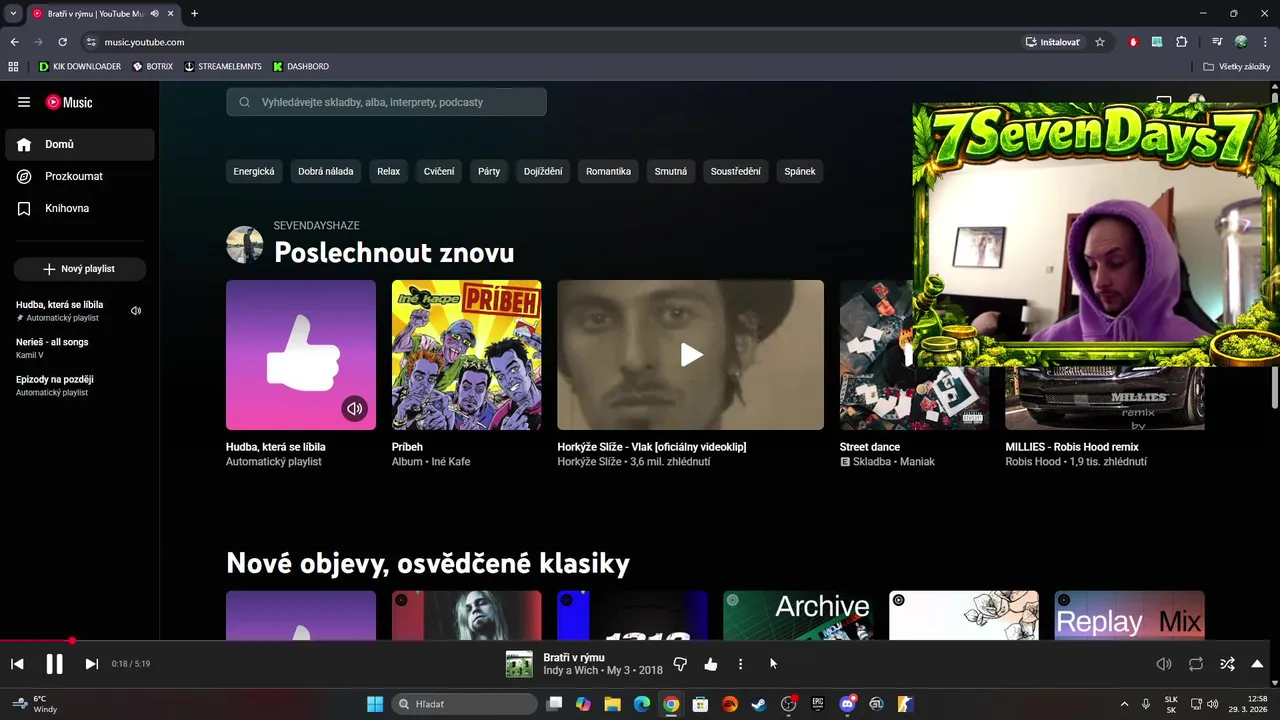1280x720 pixels.
Task: Pause the current song
Action: point(54,664)
